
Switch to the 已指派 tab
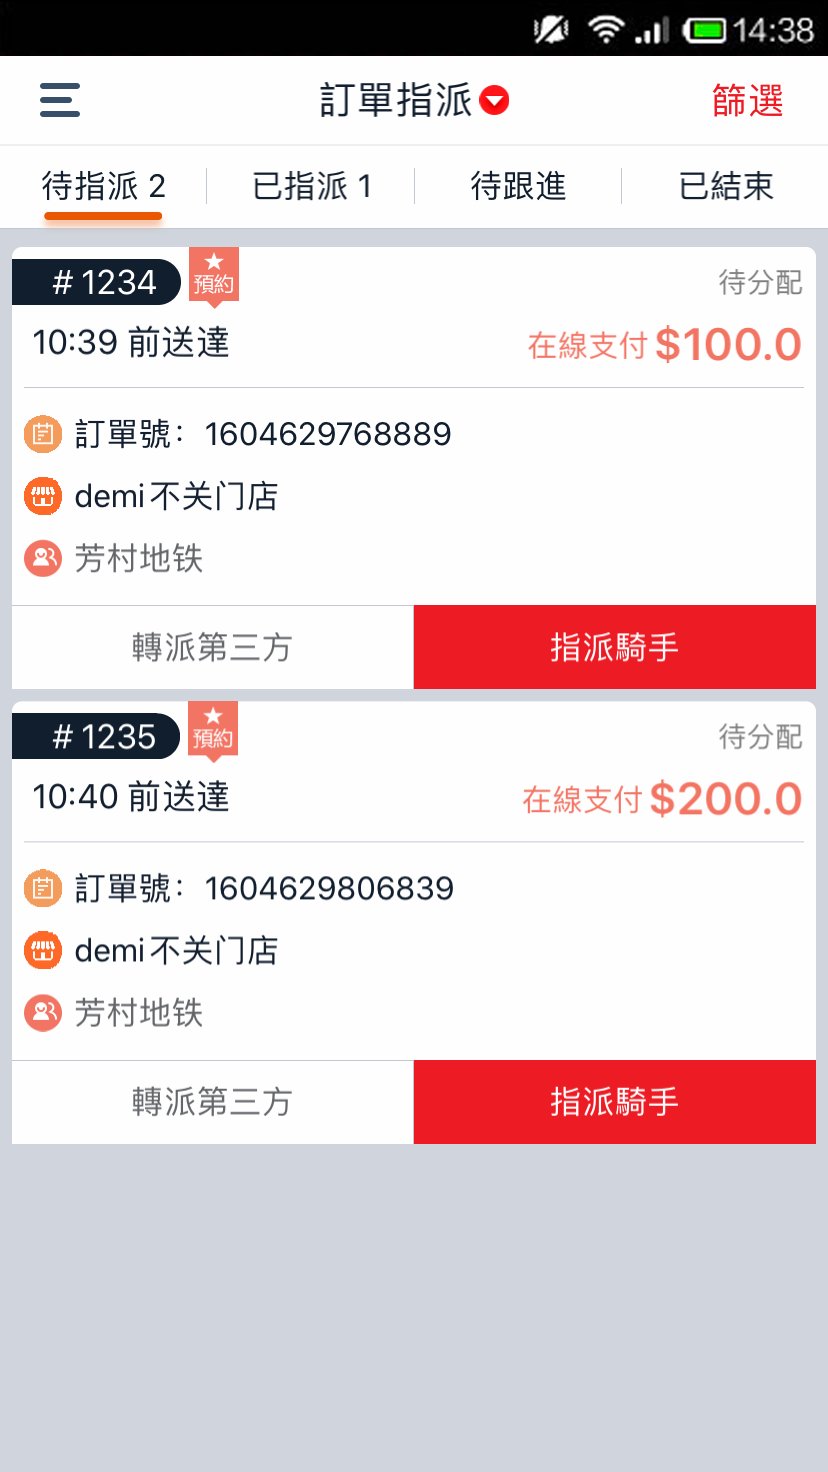point(311,187)
